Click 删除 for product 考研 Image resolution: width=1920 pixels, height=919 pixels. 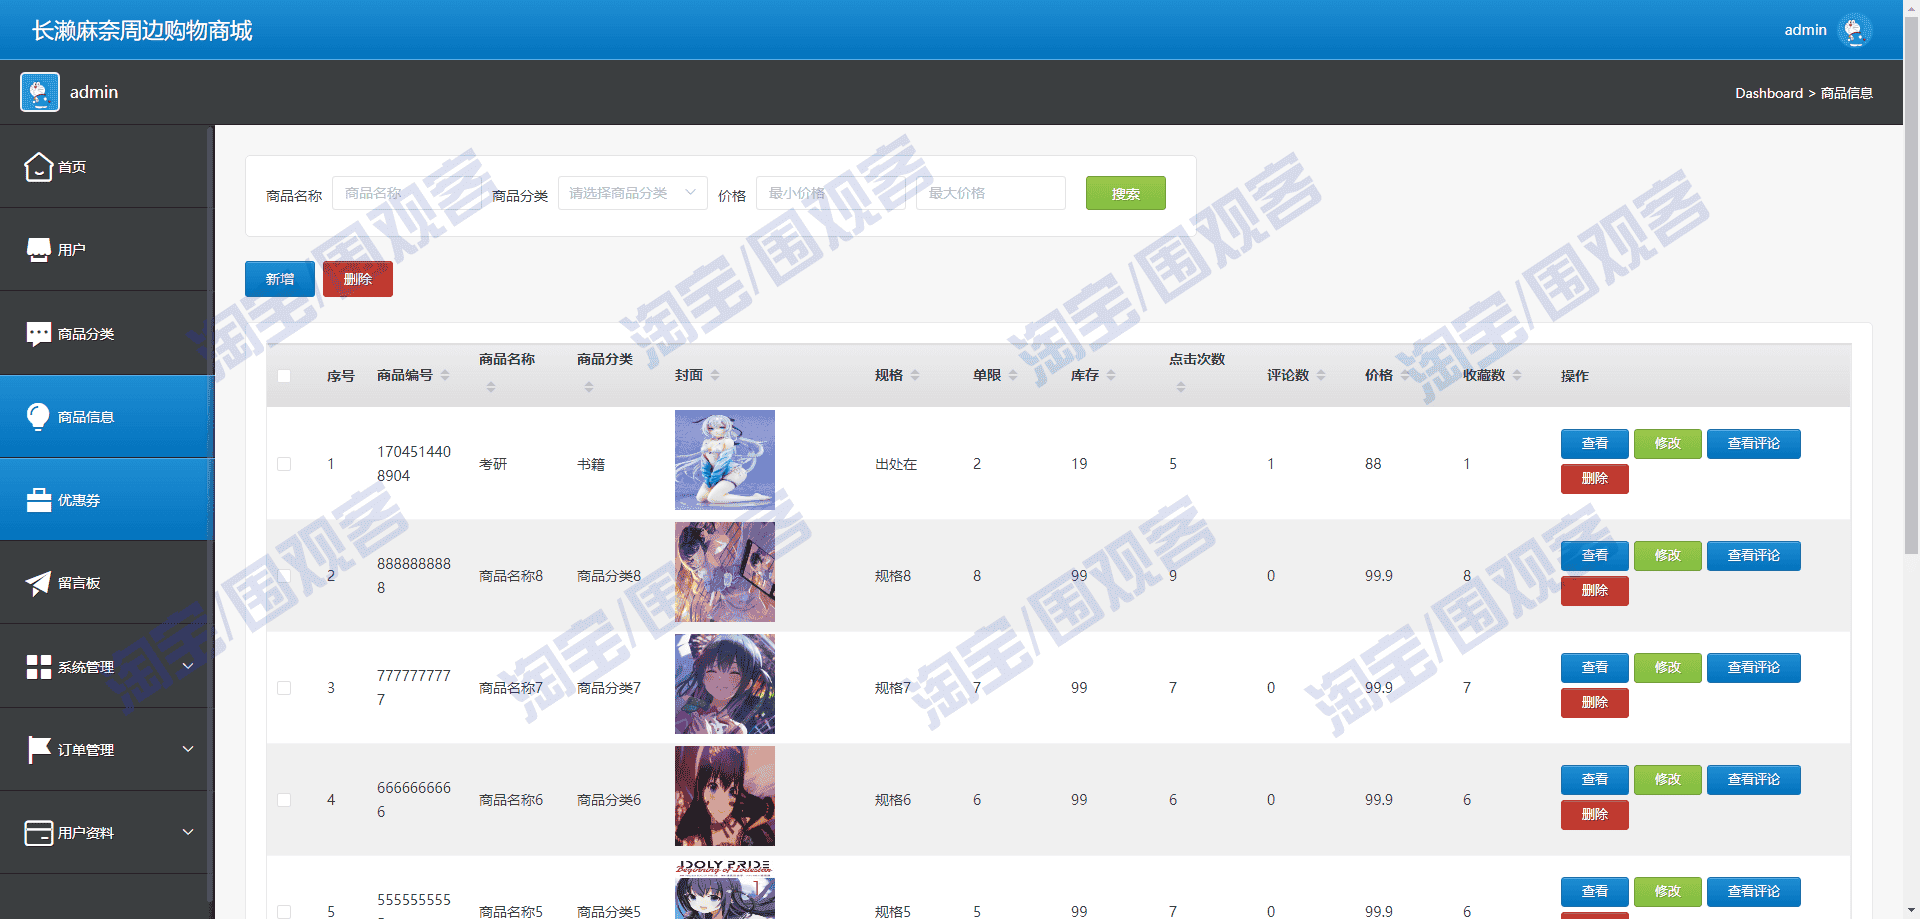[x=1594, y=478]
